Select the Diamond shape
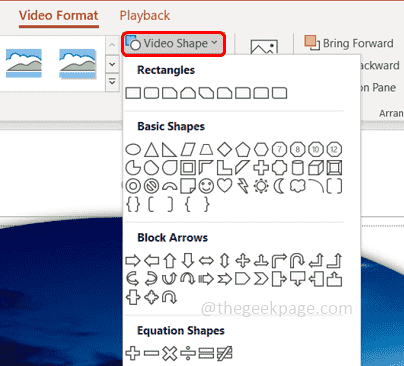The image size is (404, 366). 225,149
